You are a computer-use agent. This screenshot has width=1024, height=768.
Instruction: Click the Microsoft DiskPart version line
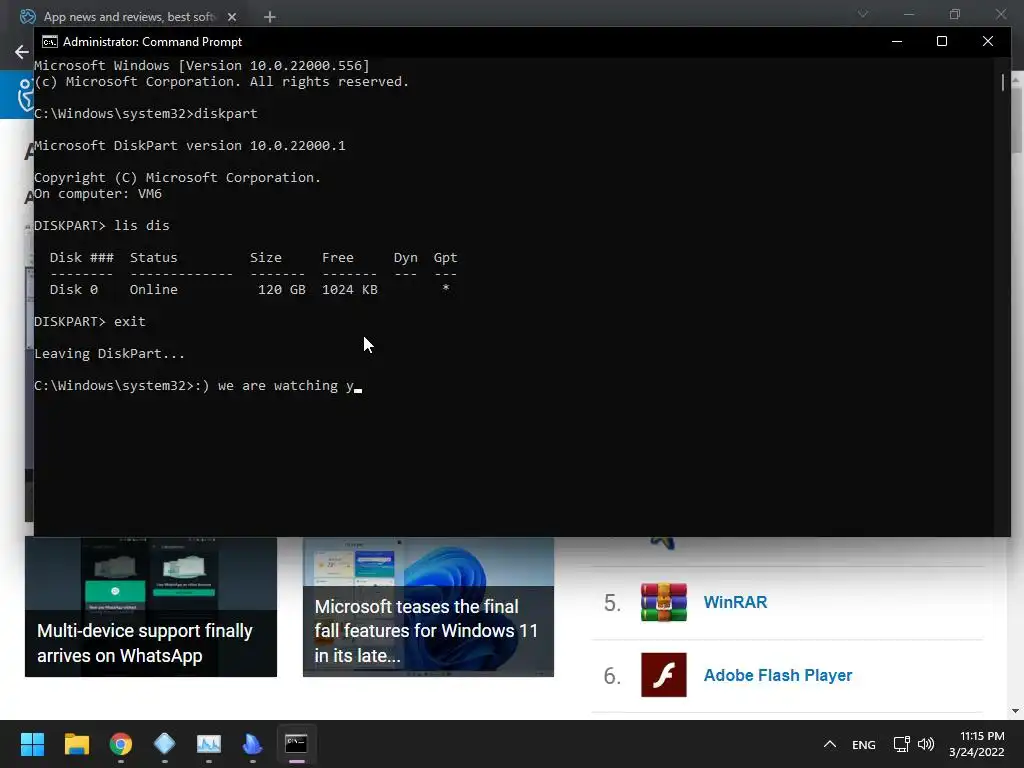[190, 146]
